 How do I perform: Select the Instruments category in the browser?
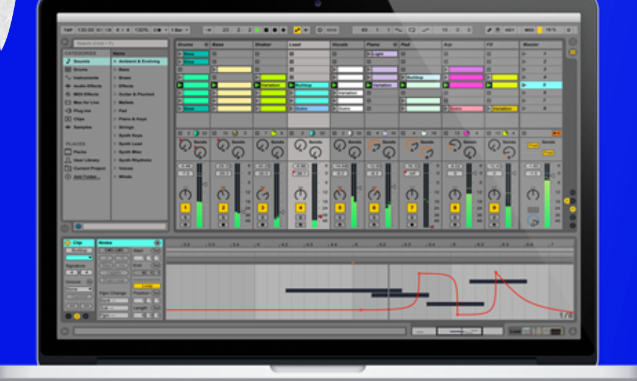pos(87,78)
